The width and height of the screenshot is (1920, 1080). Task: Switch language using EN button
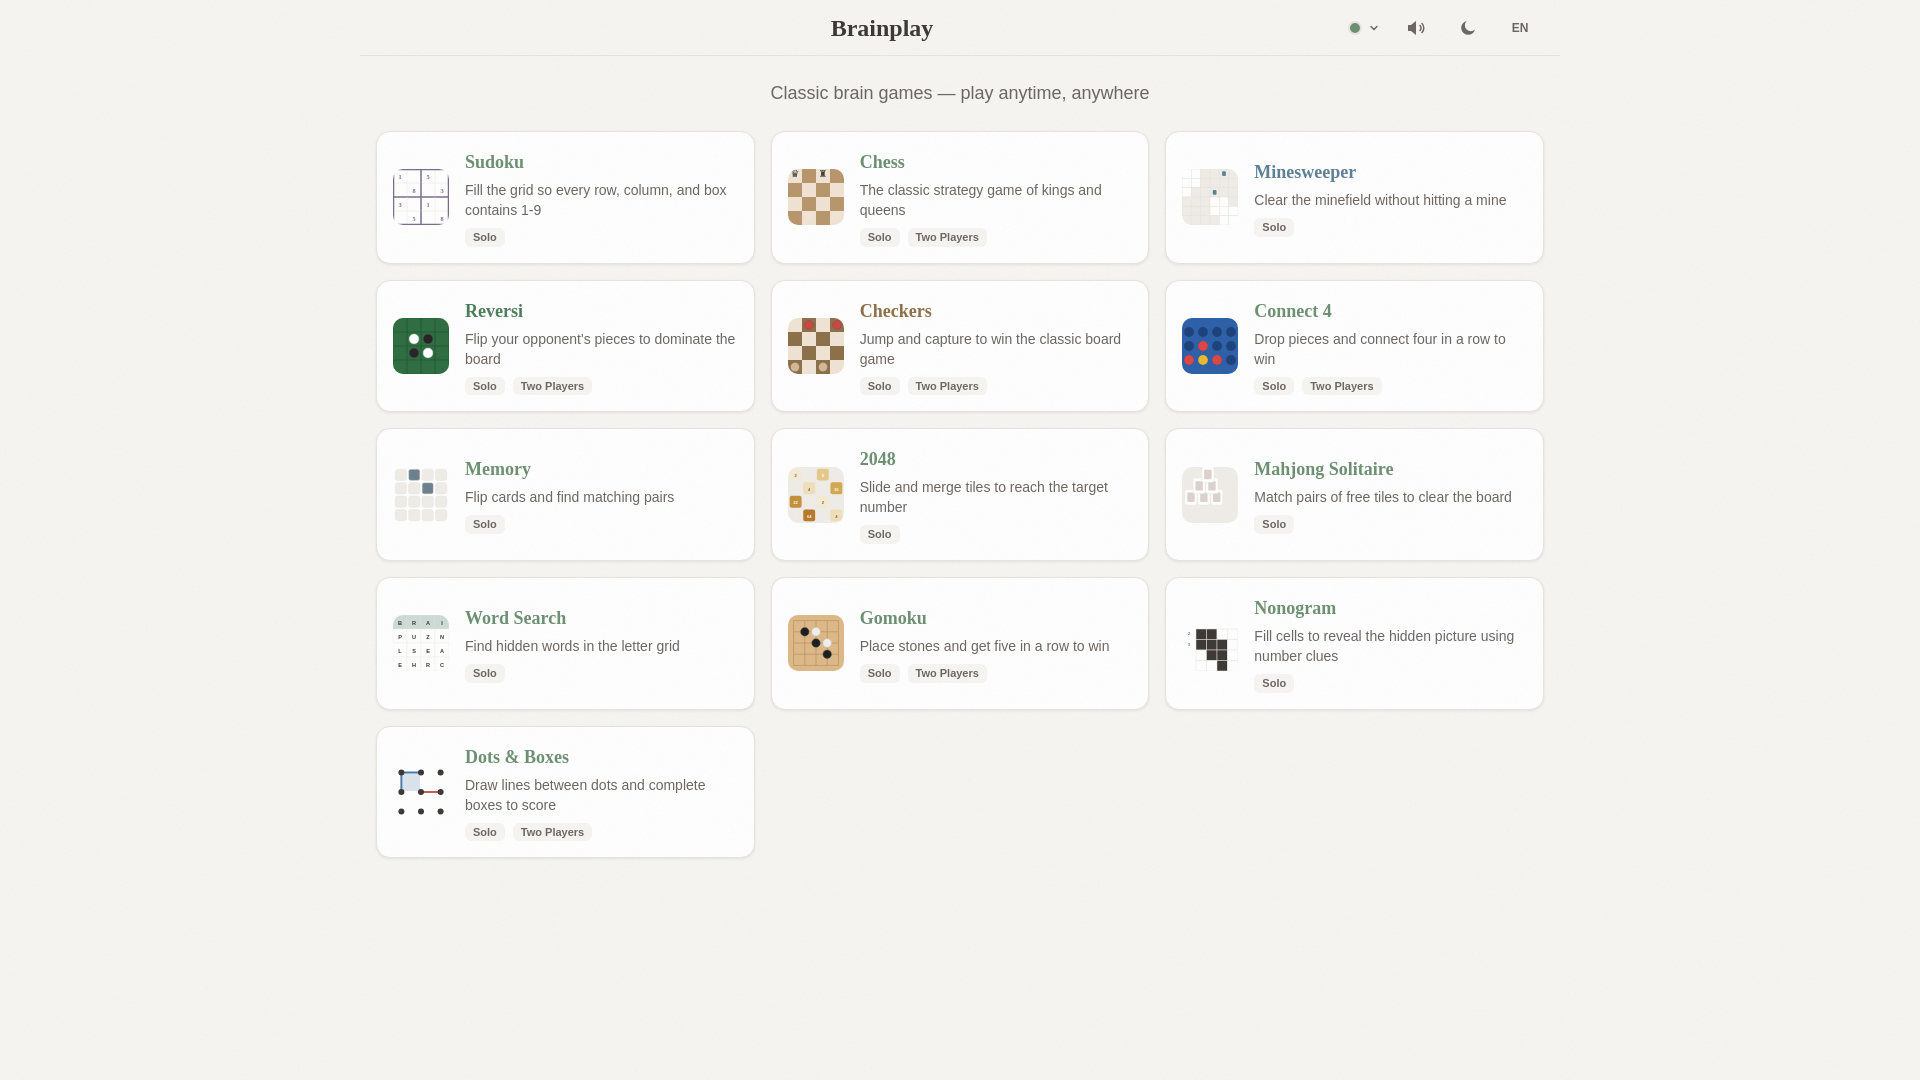point(1519,28)
